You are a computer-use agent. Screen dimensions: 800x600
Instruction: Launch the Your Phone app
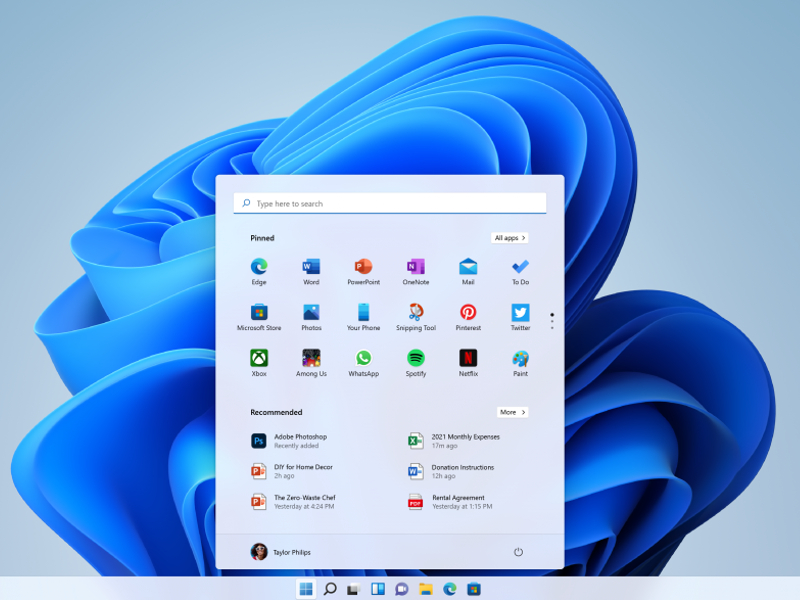point(363,317)
